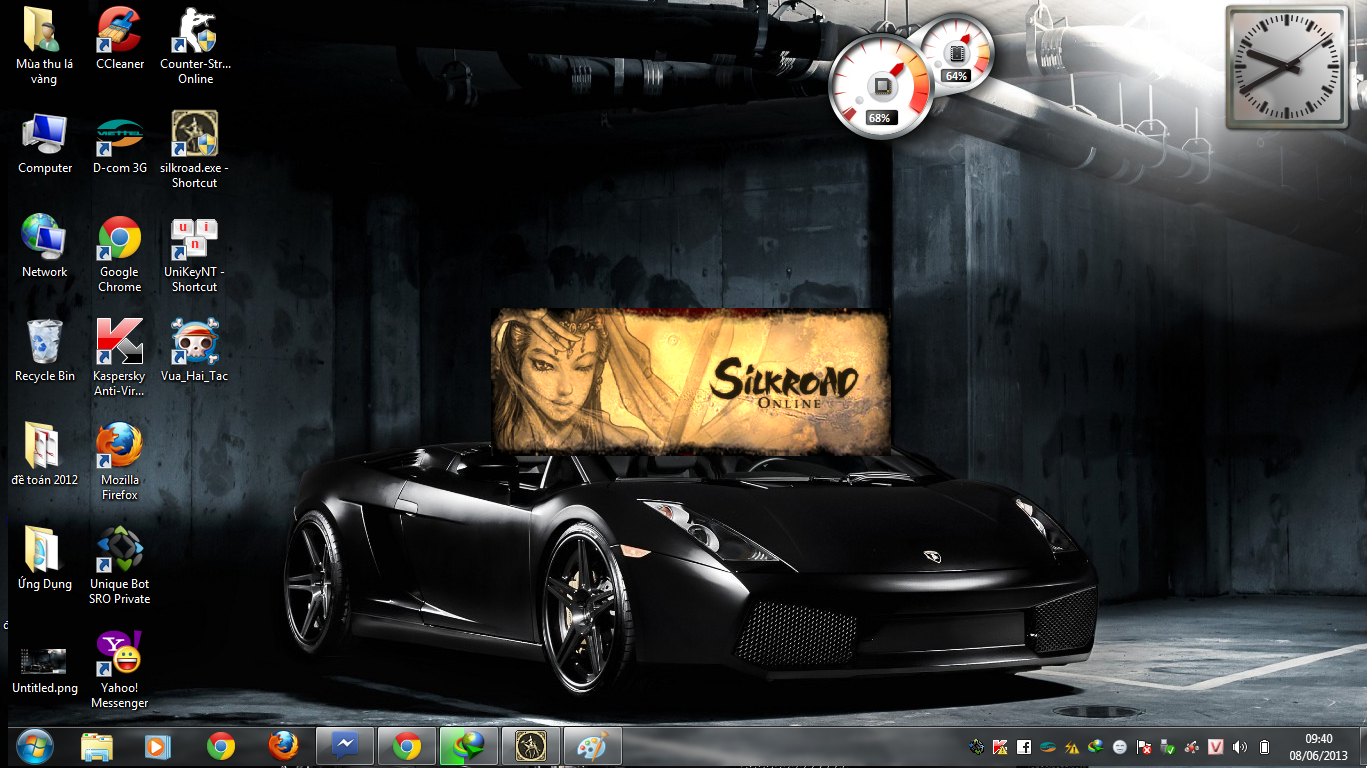Viewport: 1367px width, 768px height.
Task: Select the Kaspersky Anti-Virus desktop shortcut
Action: point(119,357)
